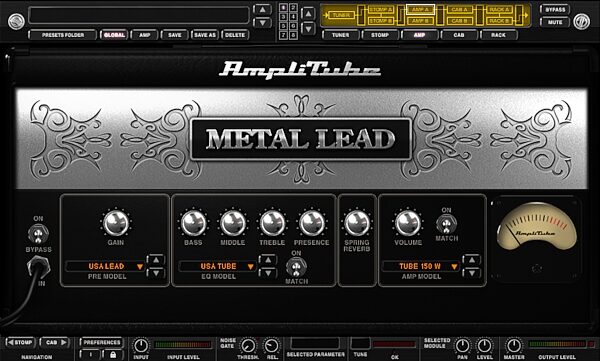The height and width of the screenshot is (361, 600).
Task: Step routing selection down arrow
Action: point(308,29)
